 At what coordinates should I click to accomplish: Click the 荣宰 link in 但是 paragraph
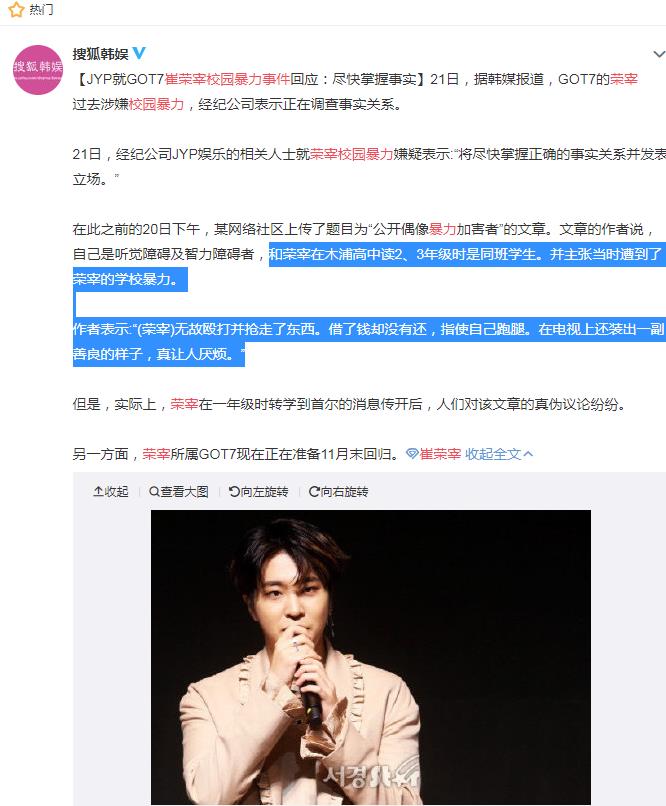click(x=184, y=404)
